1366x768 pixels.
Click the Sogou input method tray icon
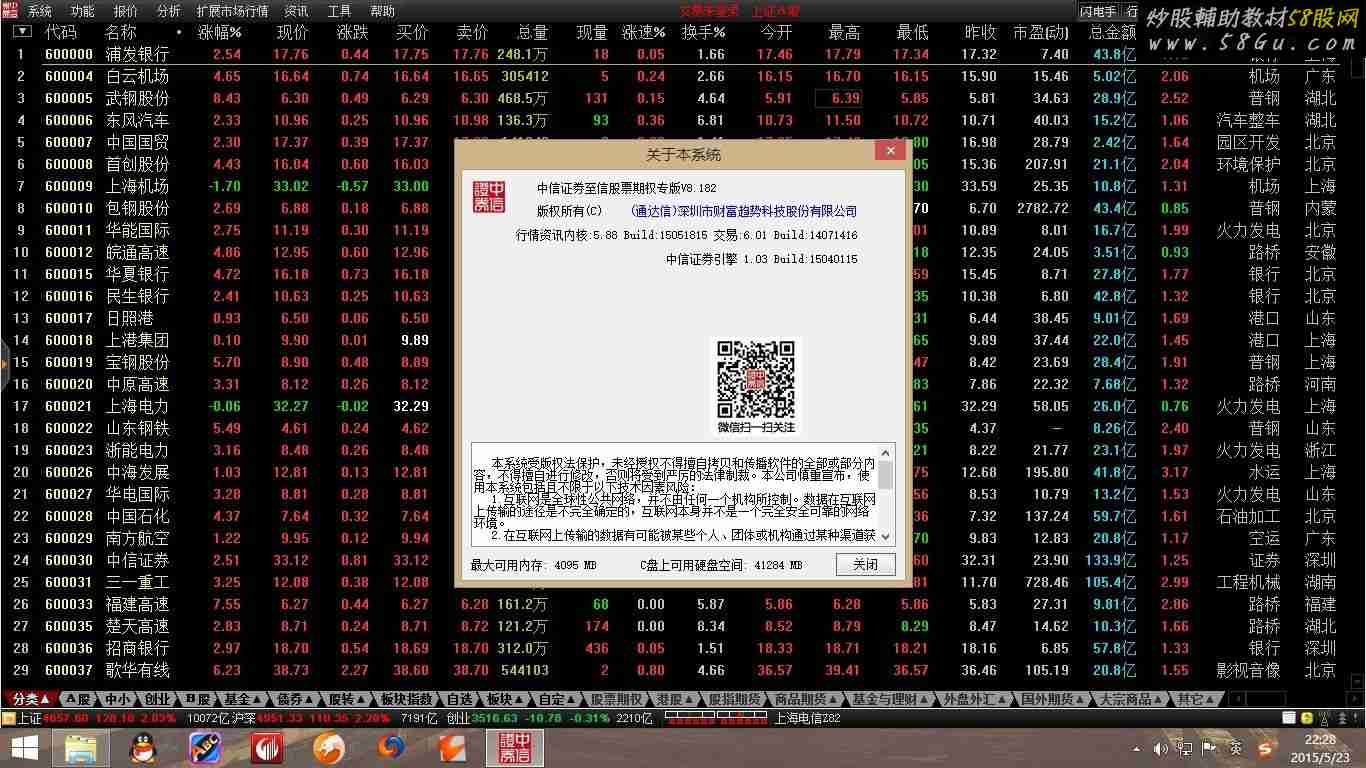(x=1265, y=748)
